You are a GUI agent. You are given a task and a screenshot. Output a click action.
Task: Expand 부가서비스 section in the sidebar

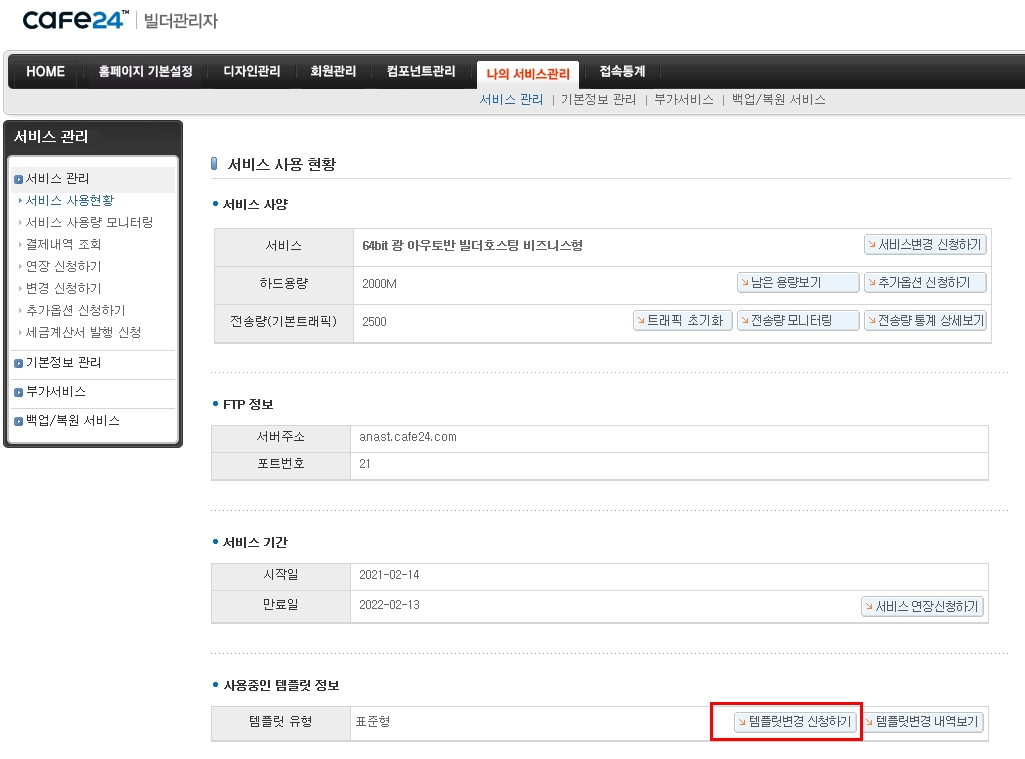(56, 392)
